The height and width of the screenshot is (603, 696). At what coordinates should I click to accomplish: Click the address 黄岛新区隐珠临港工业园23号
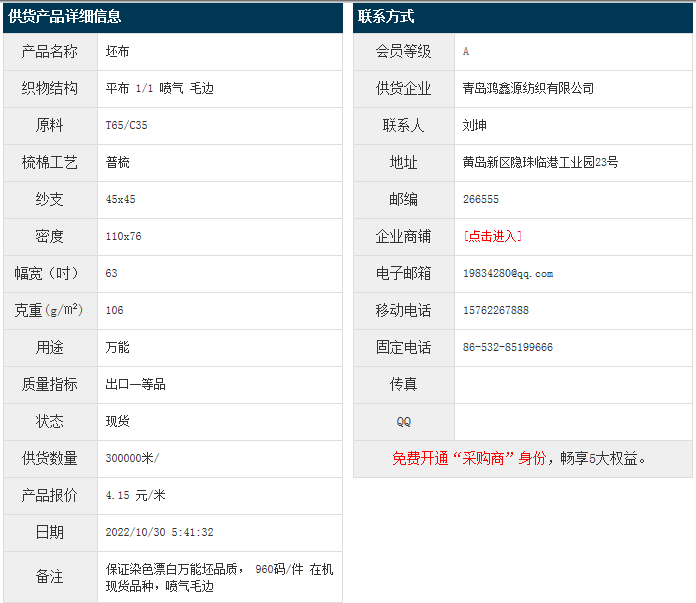(540, 162)
